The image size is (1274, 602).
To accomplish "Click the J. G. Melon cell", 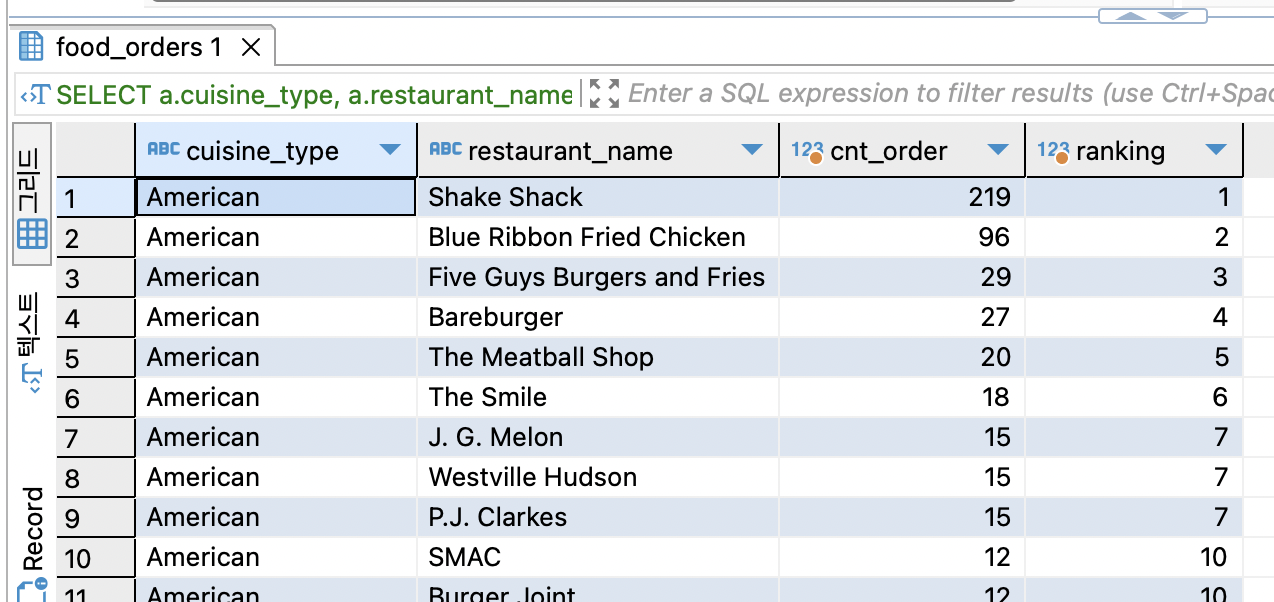I will point(598,437).
